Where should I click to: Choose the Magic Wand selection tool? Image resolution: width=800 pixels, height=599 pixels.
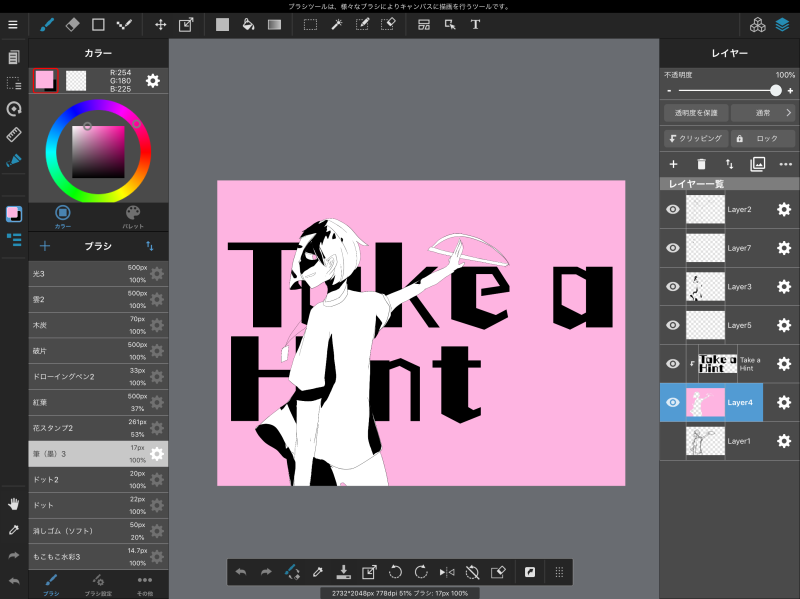click(337, 24)
